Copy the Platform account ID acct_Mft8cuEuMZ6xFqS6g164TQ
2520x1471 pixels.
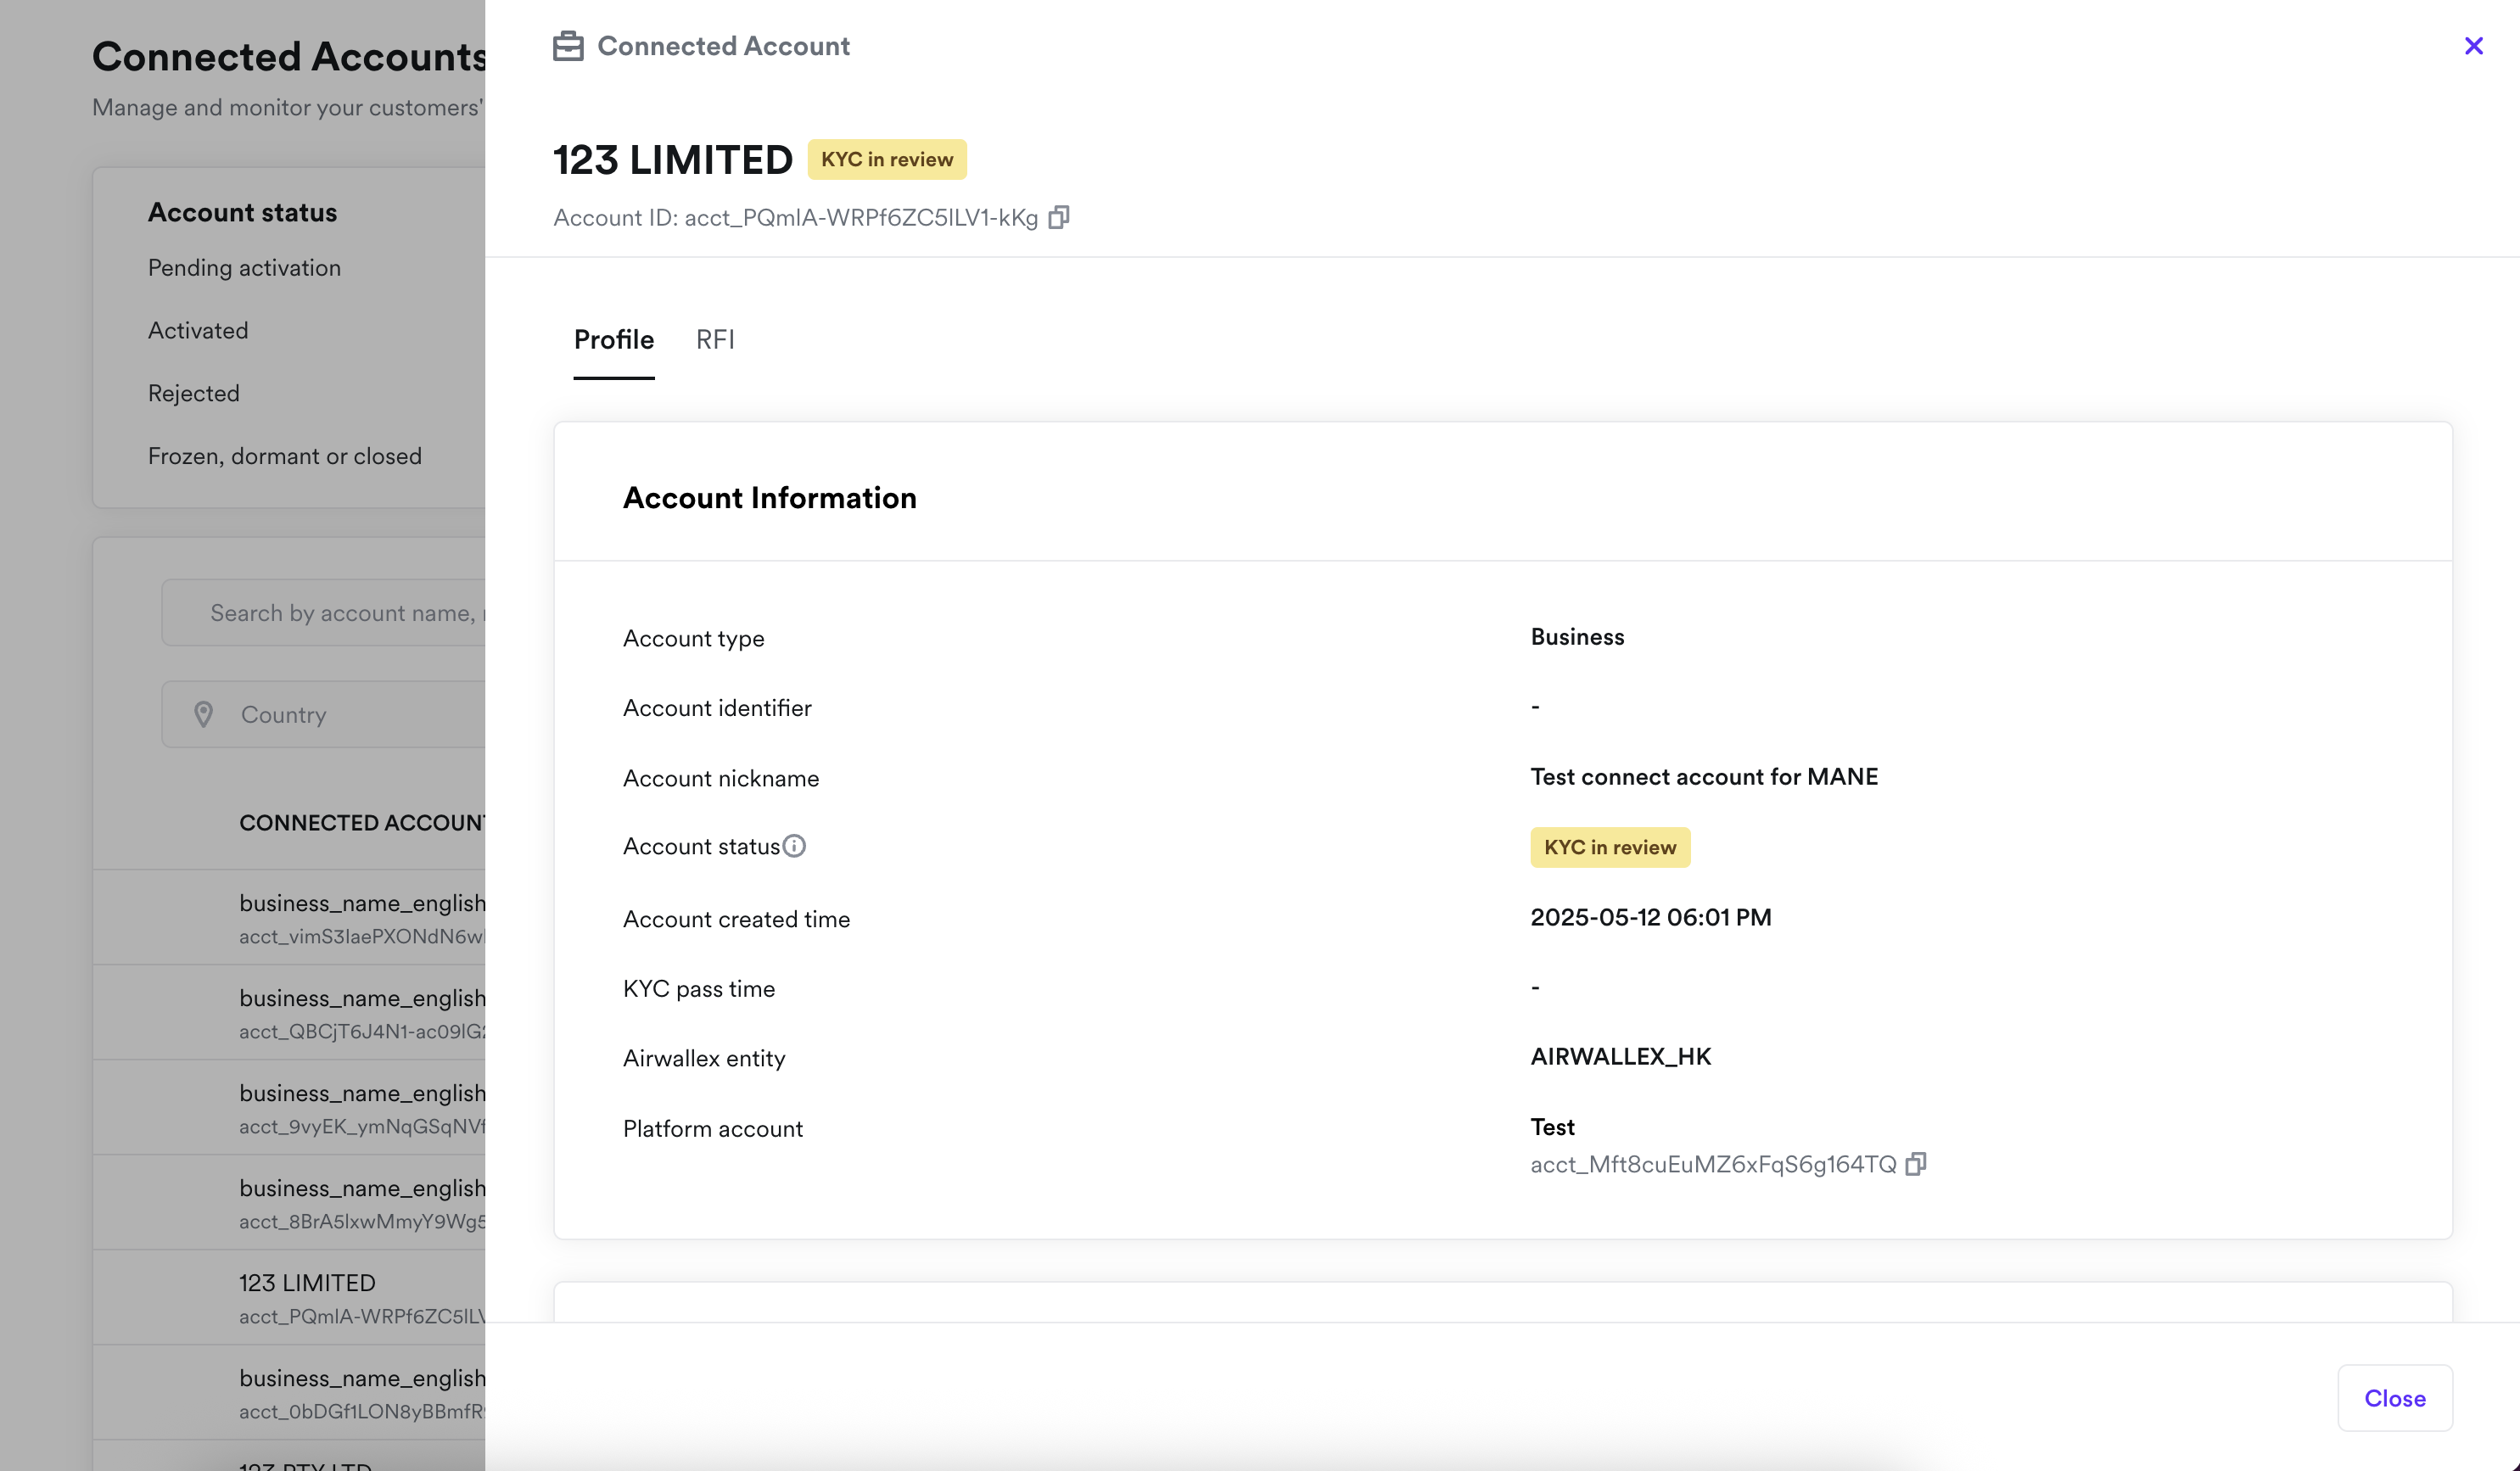(1915, 1164)
